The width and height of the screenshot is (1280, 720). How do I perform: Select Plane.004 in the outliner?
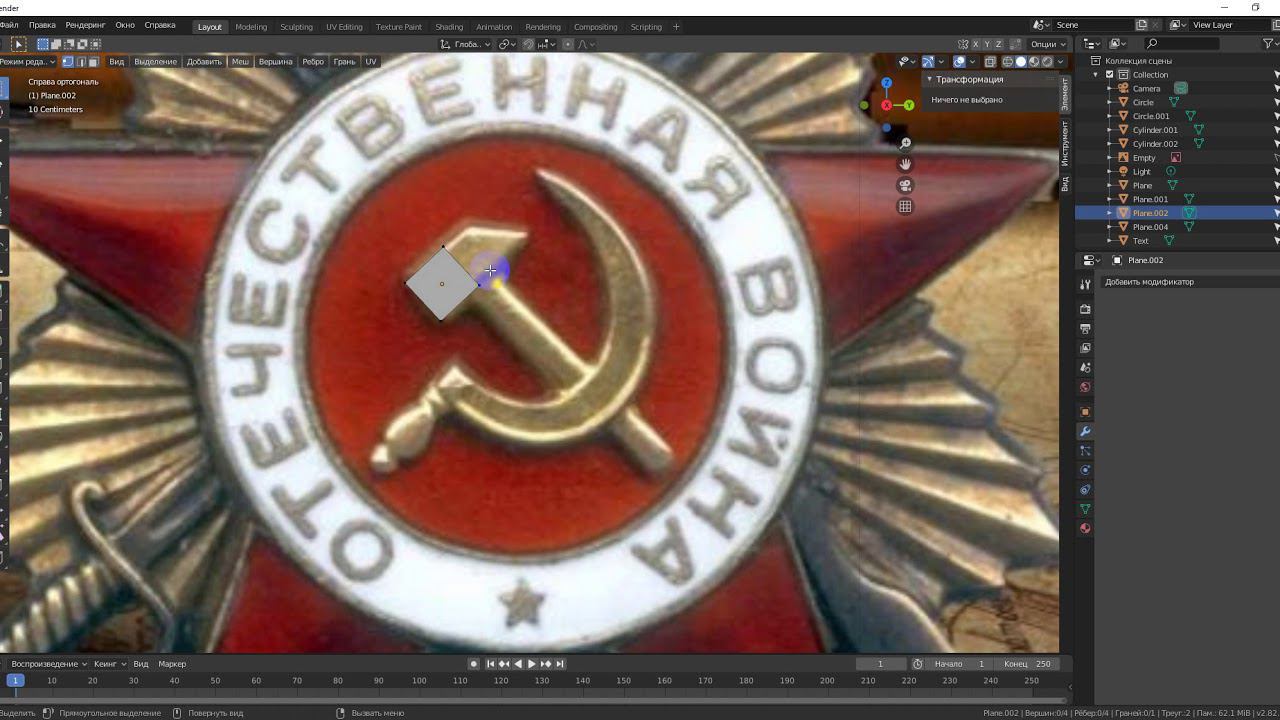point(1150,227)
